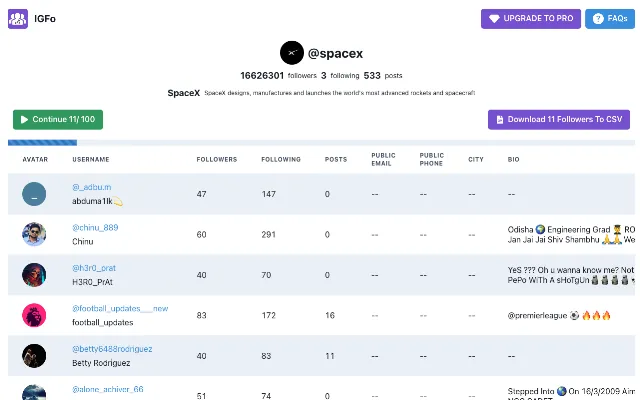Click display name Betty Rodriguez
Image resolution: width=640 pixels, height=400 pixels.
101,363
